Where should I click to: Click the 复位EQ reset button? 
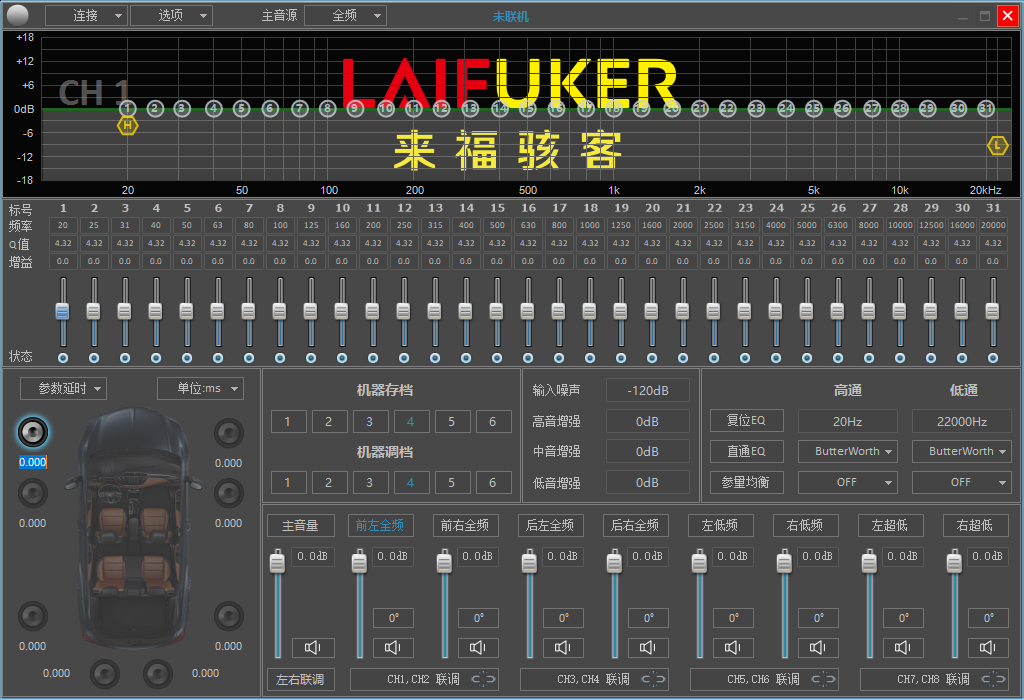click(x=746, y=421)
